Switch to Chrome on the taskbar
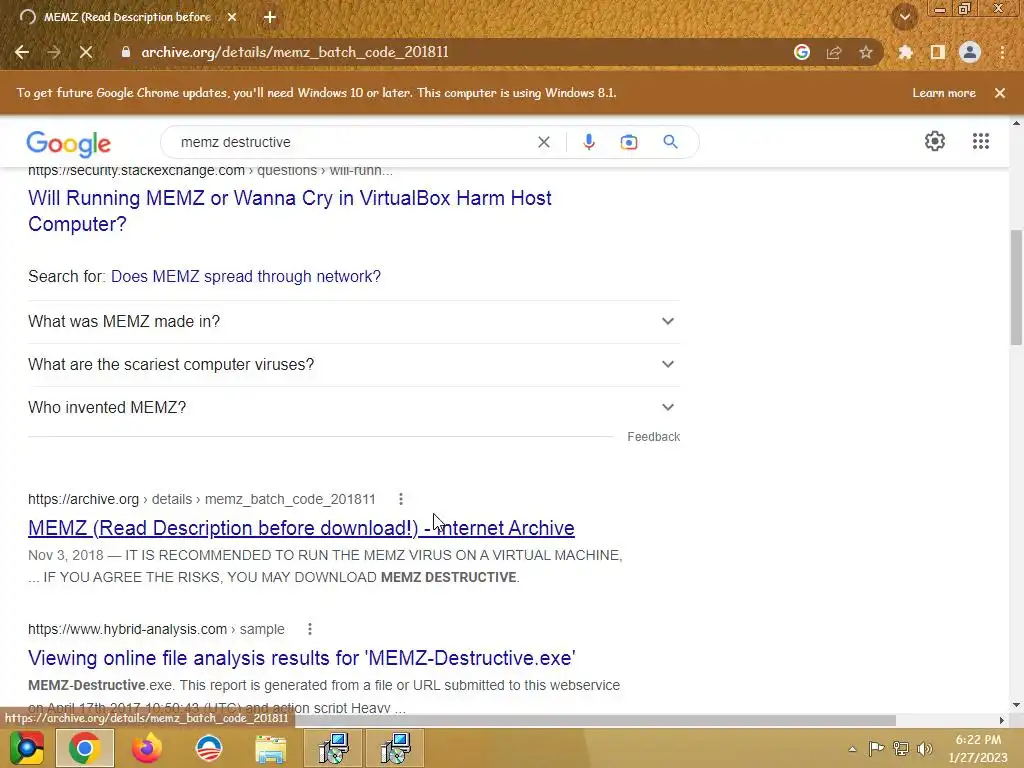Image resolution: width=1024 pixels, height=768 pixels. click(x=85, y=748)
